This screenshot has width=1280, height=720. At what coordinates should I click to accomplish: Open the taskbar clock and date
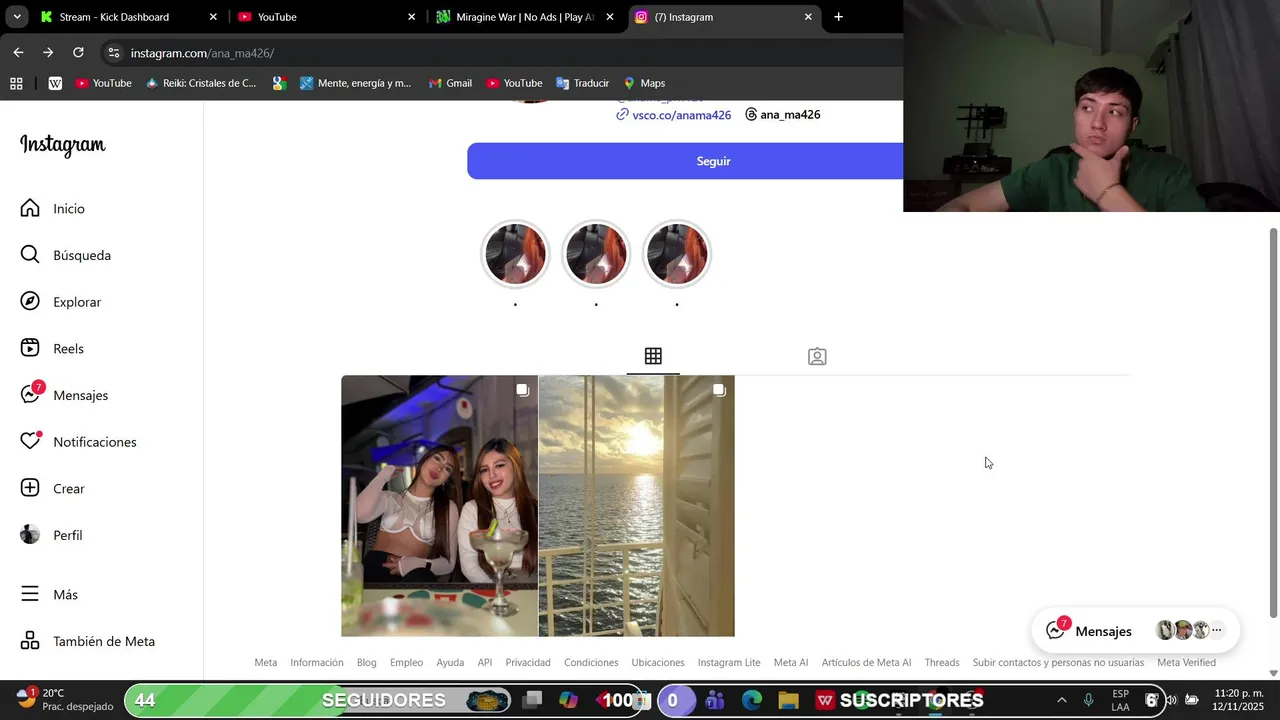click(1238, 700)
